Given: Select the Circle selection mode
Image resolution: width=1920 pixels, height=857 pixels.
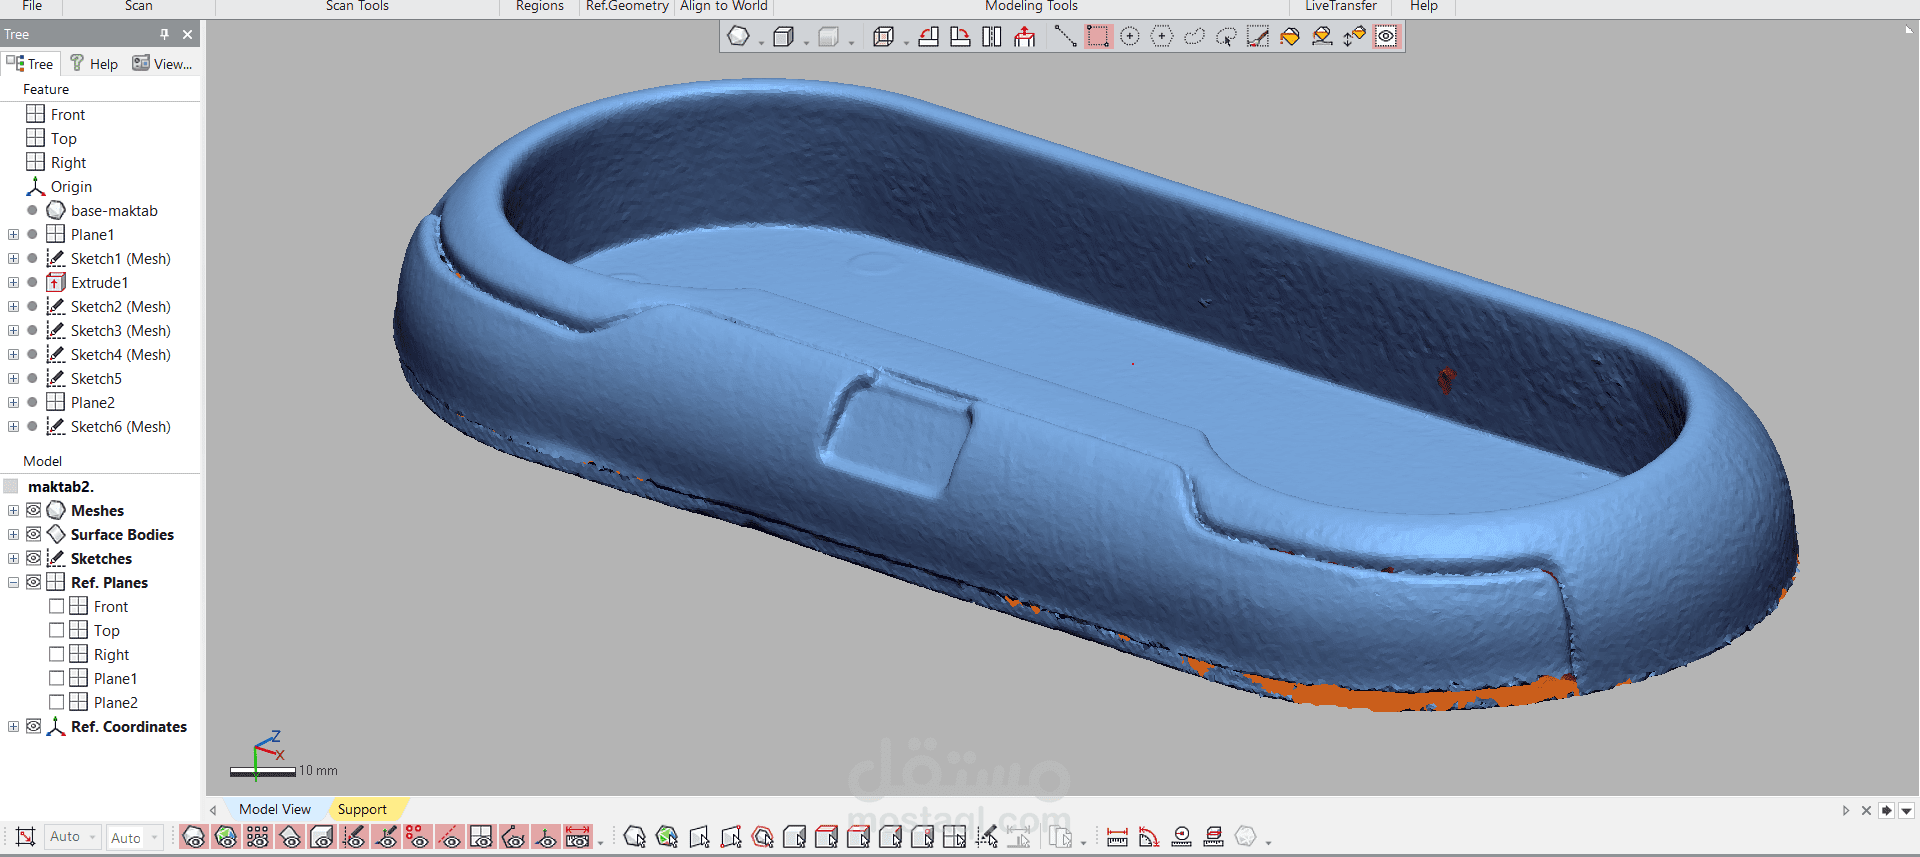Looking at the screenshot, I should [1130, 37].
